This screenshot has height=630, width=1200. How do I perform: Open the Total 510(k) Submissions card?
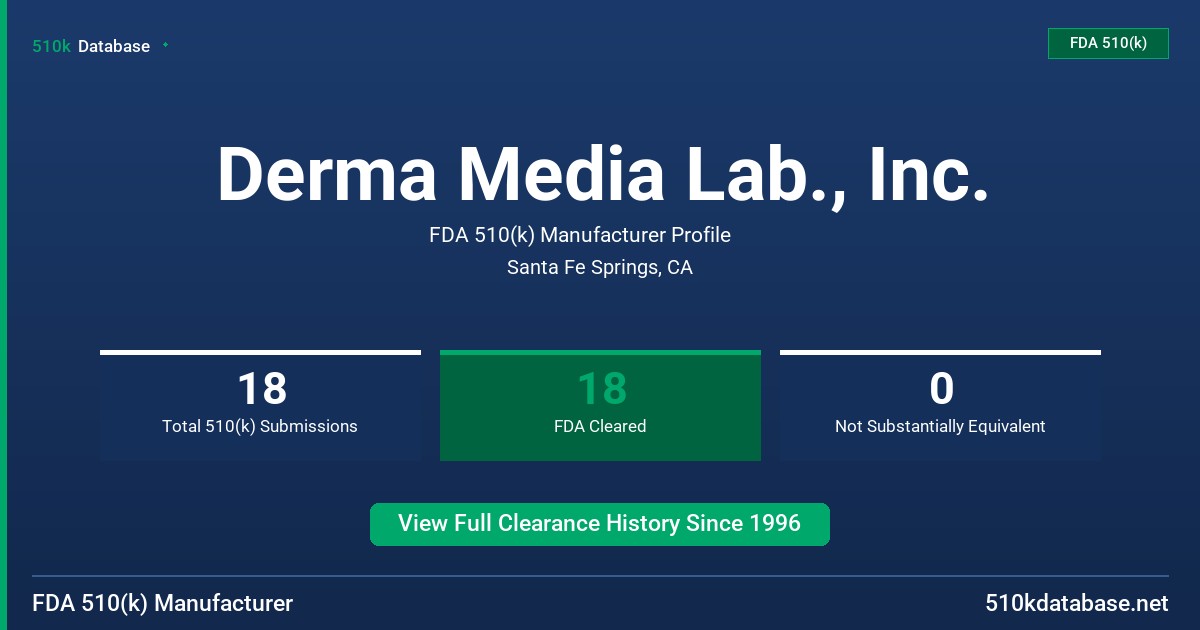coord(260,405)
